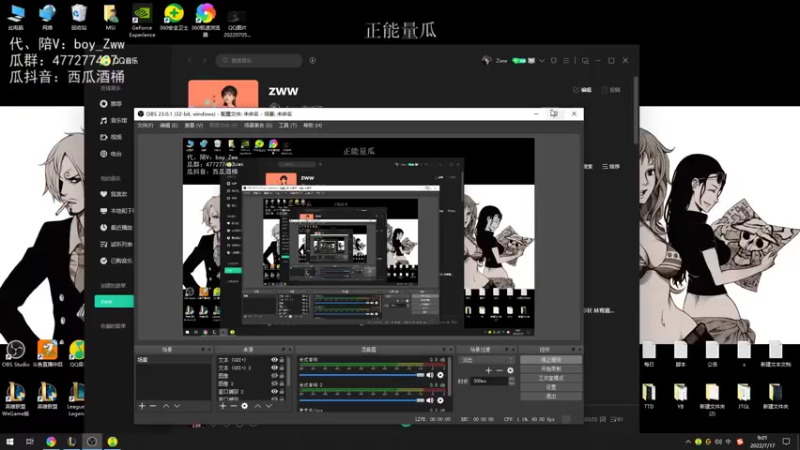This screenshot has height=450, width=800.
Task: Open 推荐 in the QQ Music sidebar
Action: (112, 104)
